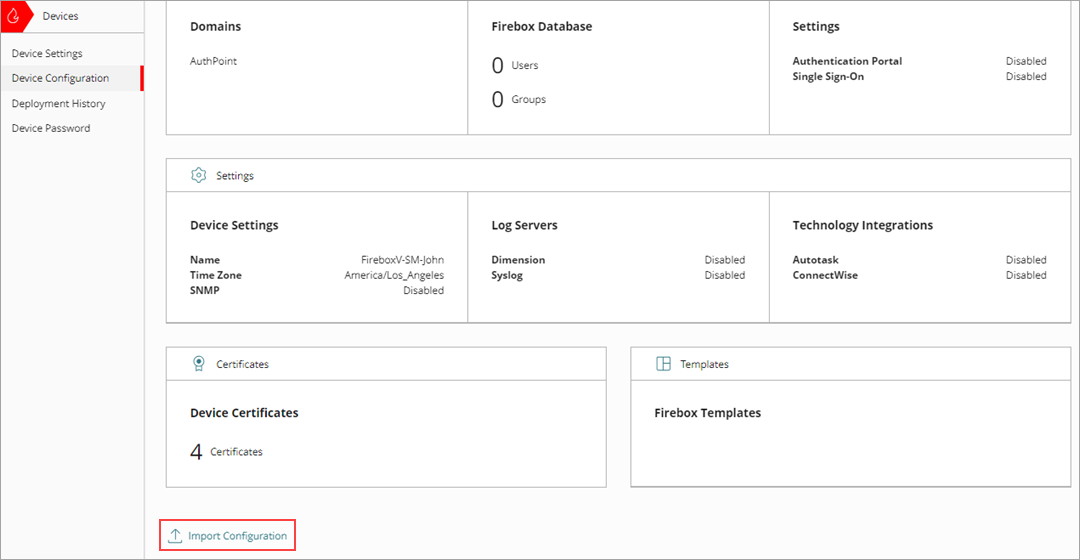Image resolution: width=1080 pixels, height=560 pixels.
Task: Click the Import Configuration upload icon
Action: [x=175, y=536]
